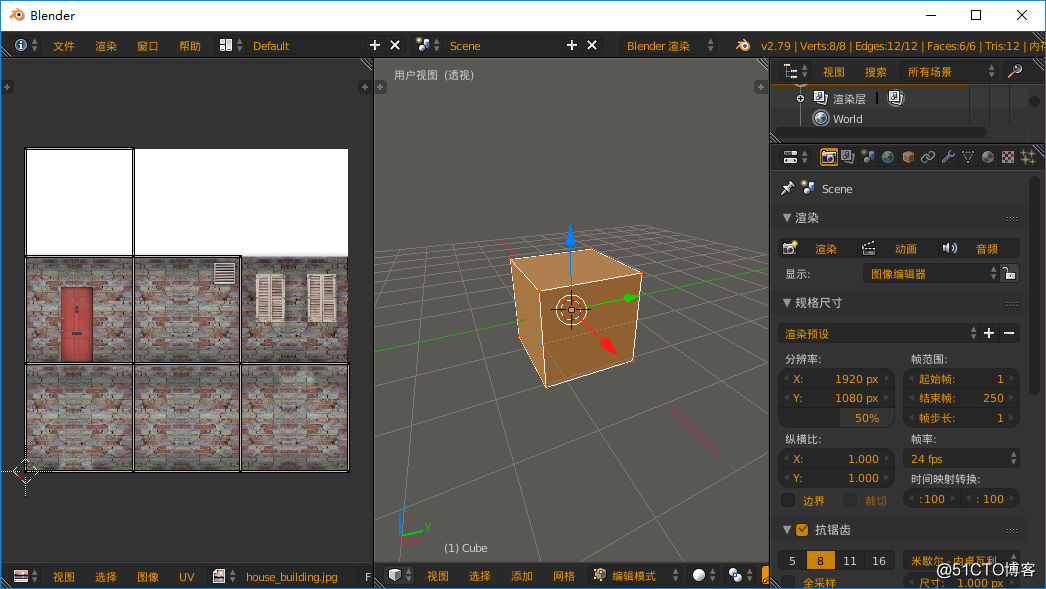Toggle the pin icon next to Scene

788,188
